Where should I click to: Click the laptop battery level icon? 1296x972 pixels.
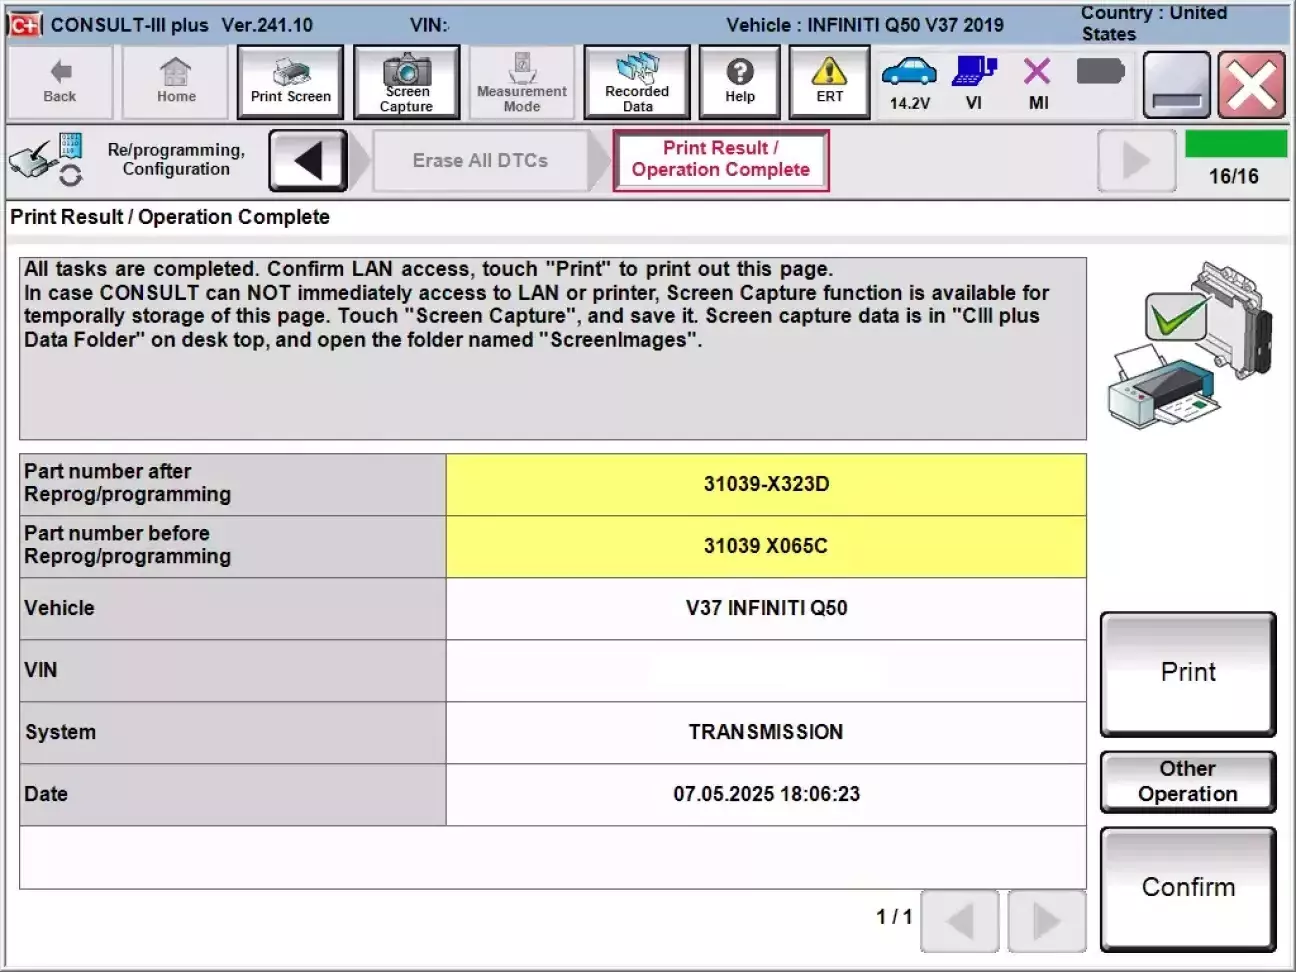[x=1101, y=71]
